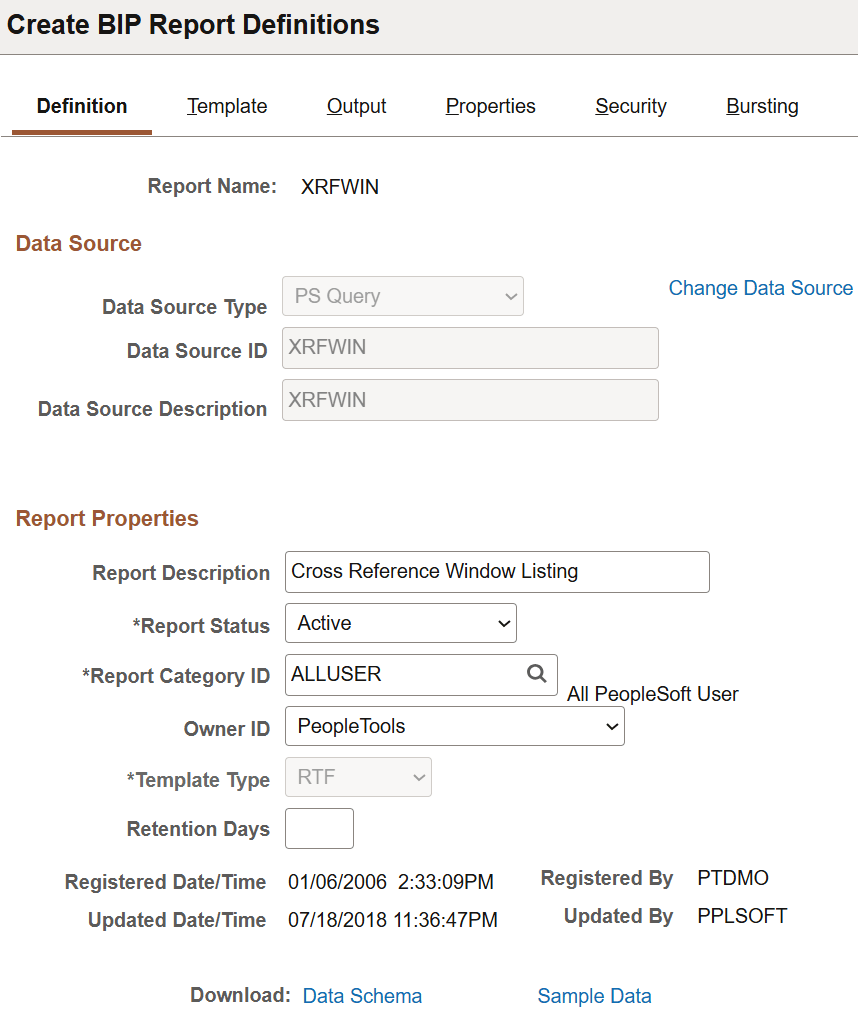
Task: Open the Output tab
Action: click(x=356, y=106)
